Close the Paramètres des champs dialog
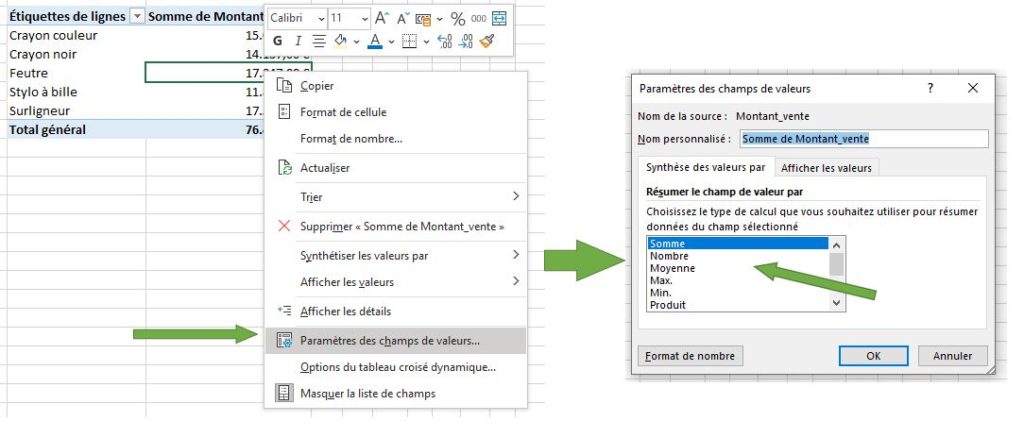This screenshot has width=1024, height=421. (972, 88)
